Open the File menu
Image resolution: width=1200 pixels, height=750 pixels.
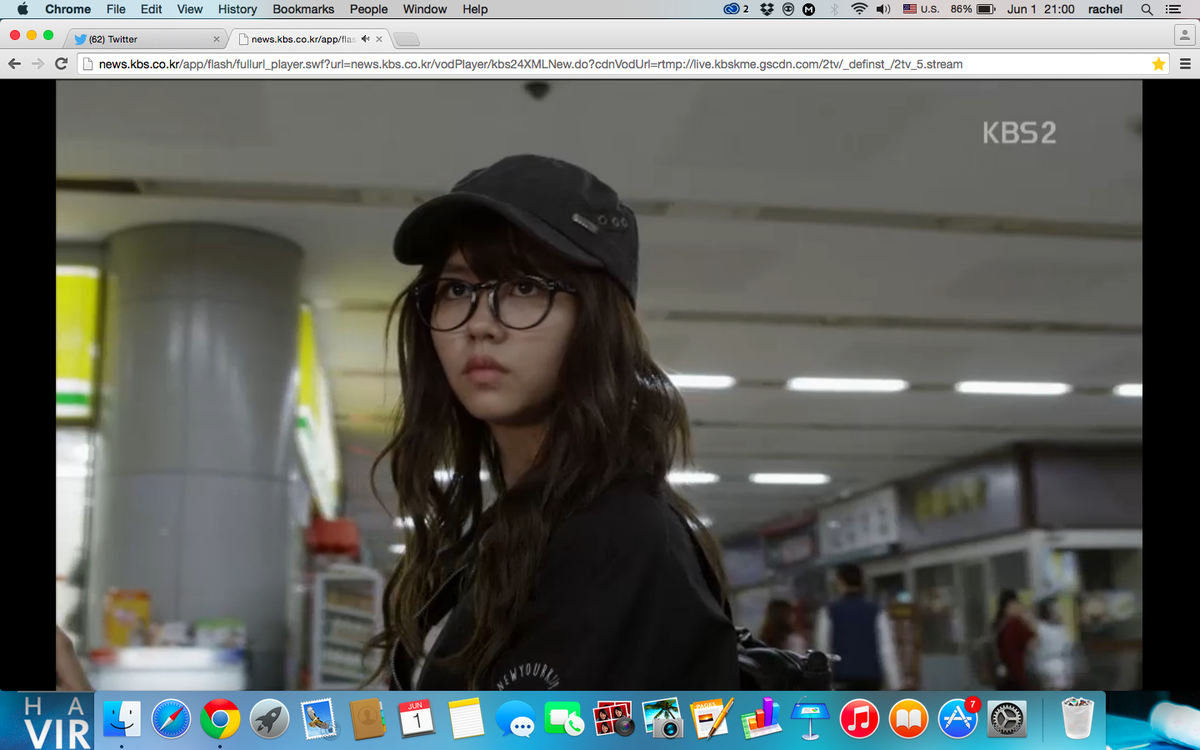tap(116, 9)
